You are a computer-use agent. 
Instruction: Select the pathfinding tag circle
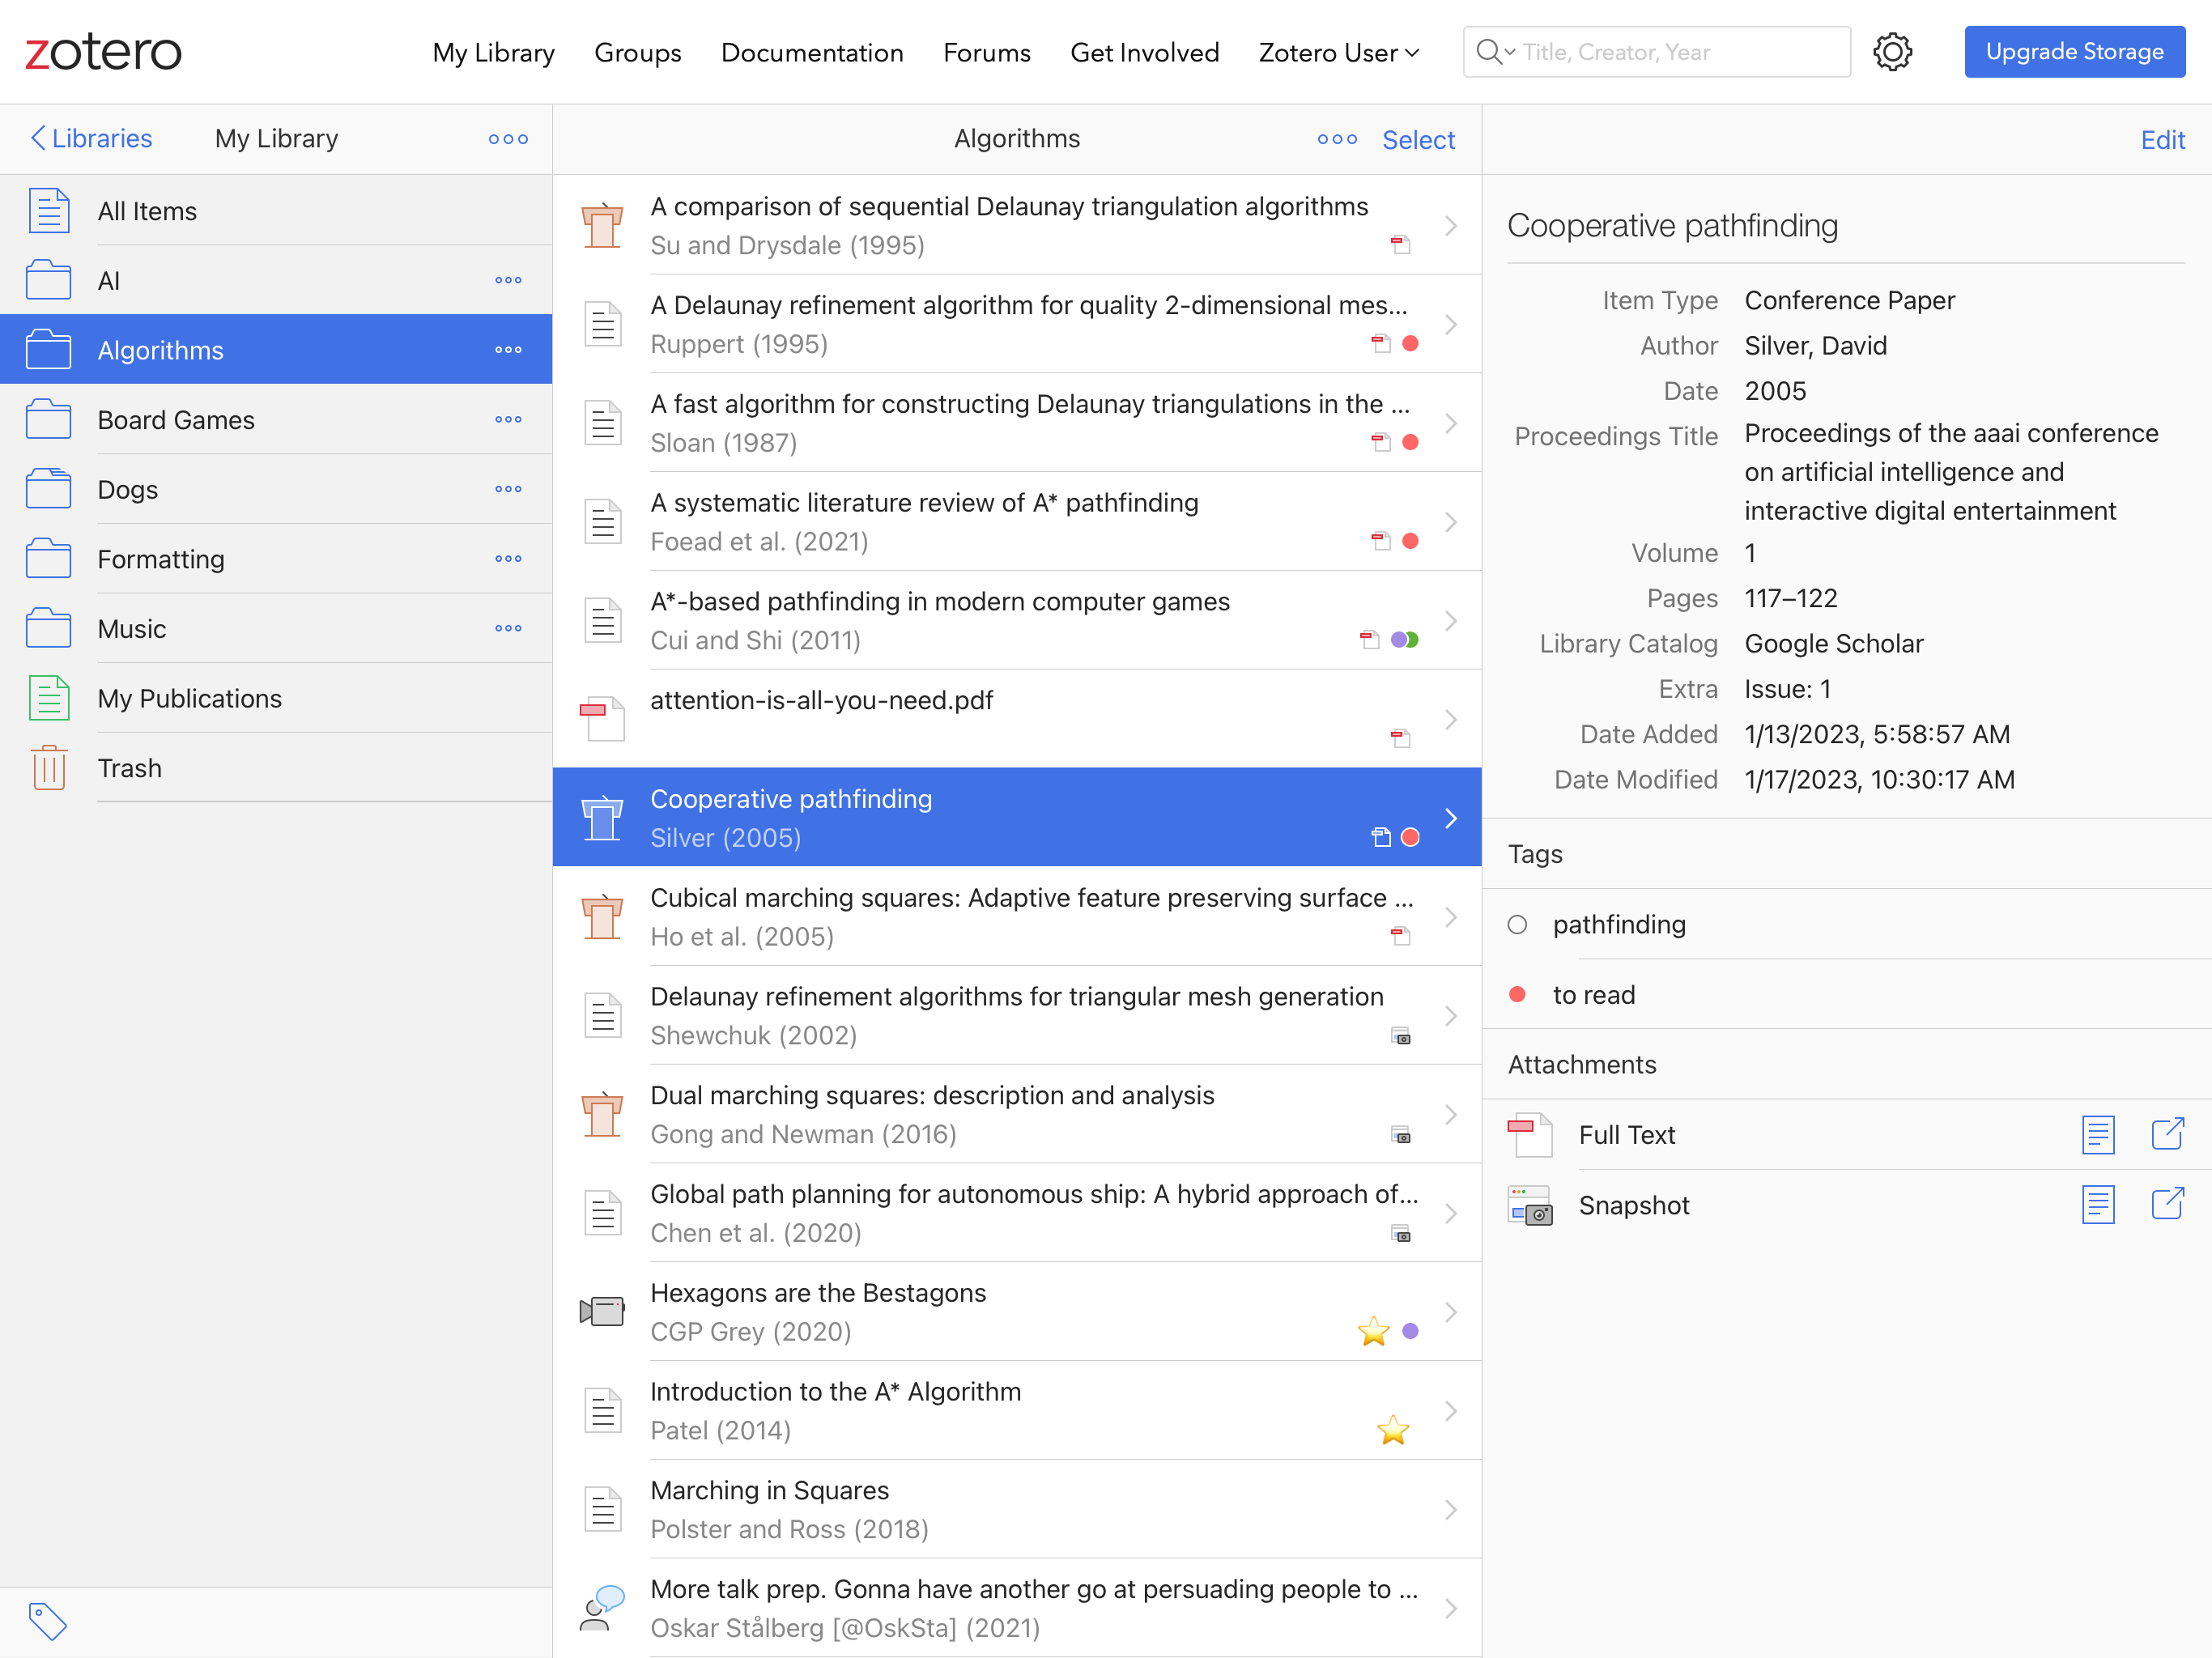pos(1517,925)
